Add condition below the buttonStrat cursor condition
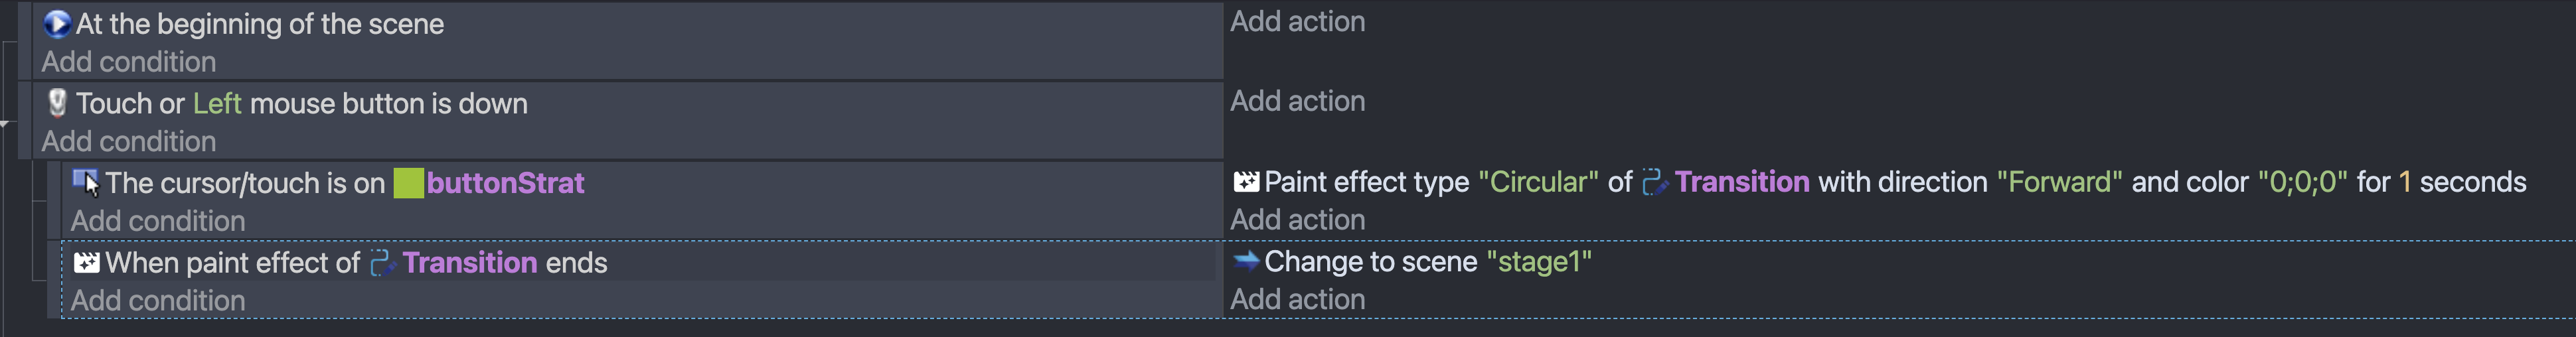The height and width of the screenshot is (337, 2576). [x=157, y=221]
